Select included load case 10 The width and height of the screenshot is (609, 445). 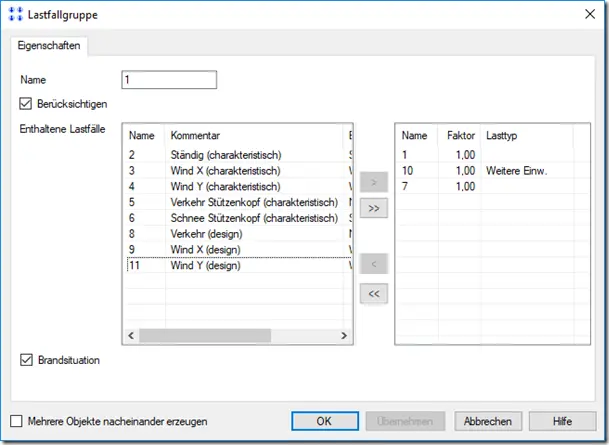pos(492,171)
